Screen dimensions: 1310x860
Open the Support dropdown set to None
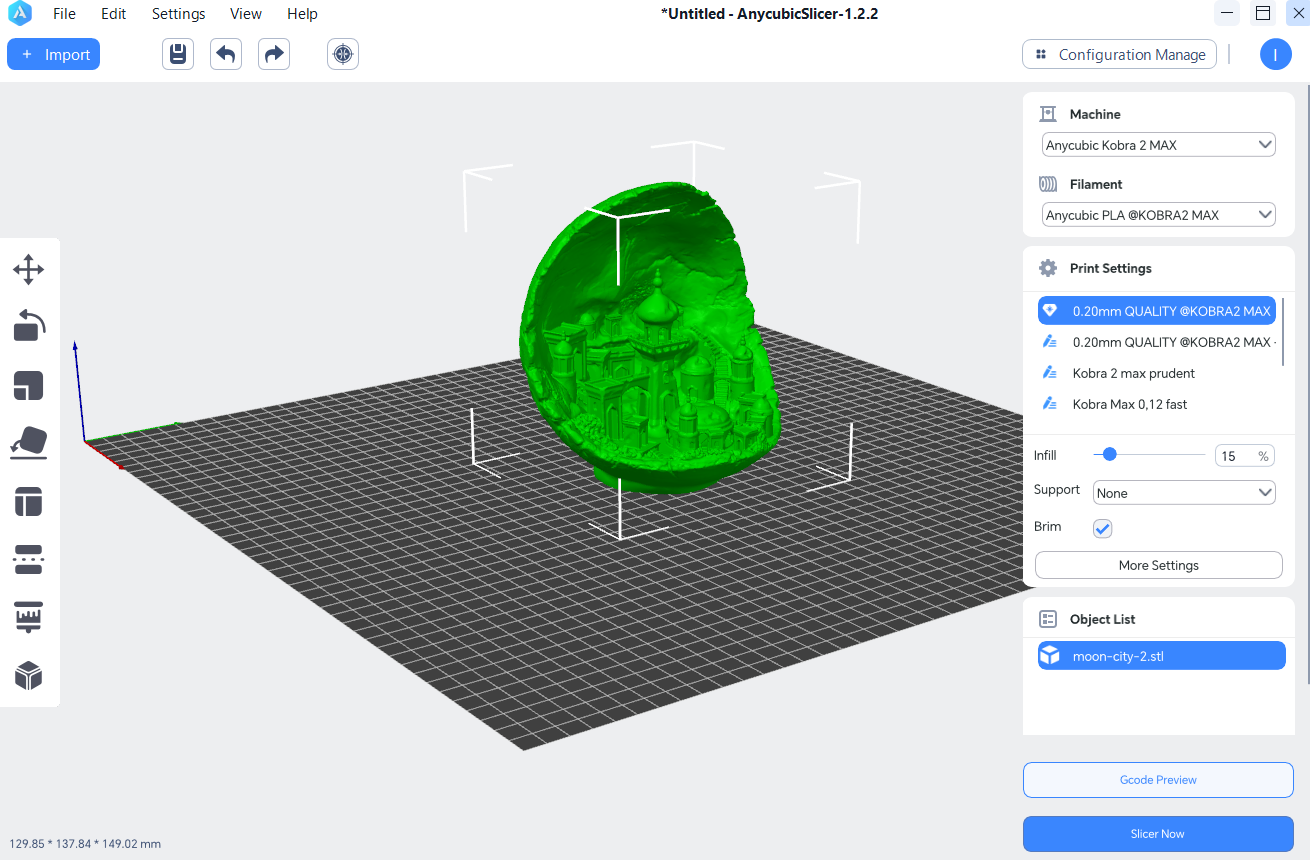pyautogui.click(x=1185, y=493)
